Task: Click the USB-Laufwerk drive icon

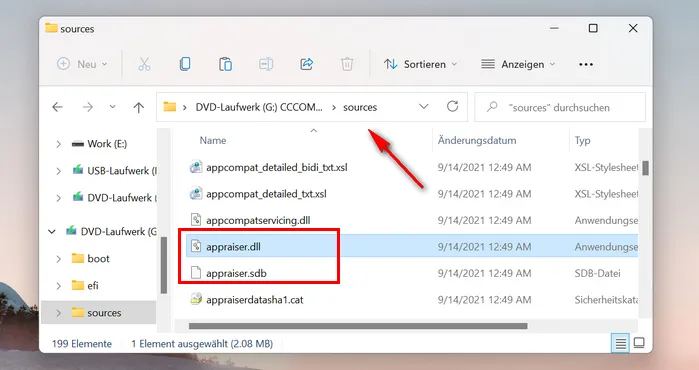Action: (x=78, y=170)
